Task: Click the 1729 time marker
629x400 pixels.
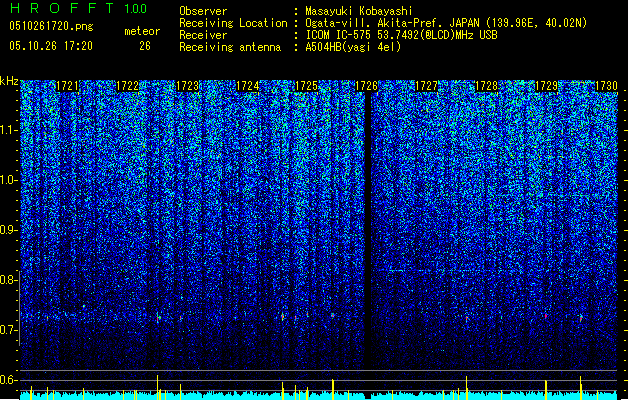Action: (546, 86)
